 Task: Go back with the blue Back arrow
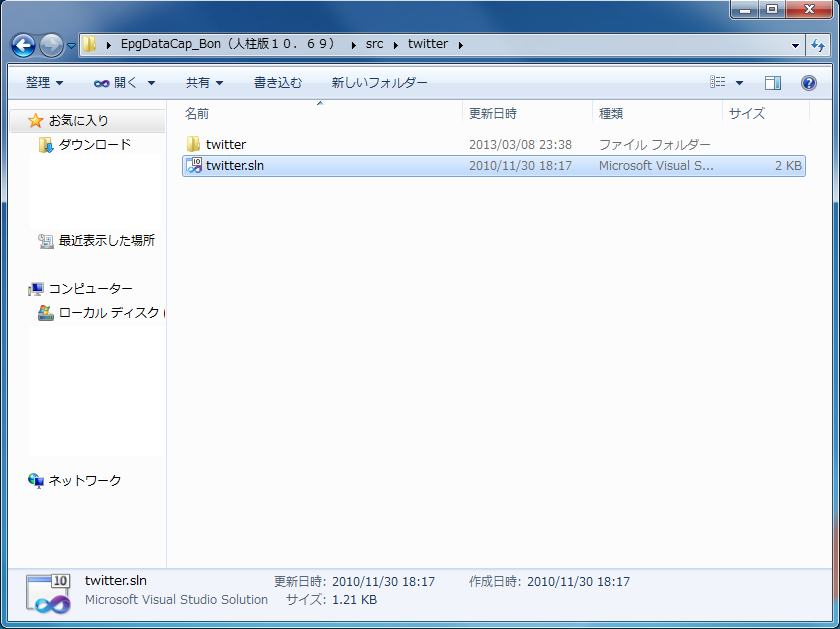click(x=23, y=46)
